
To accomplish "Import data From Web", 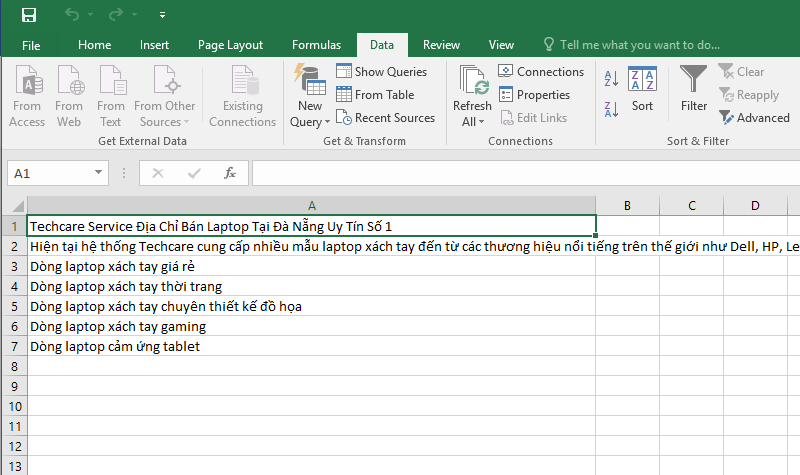I will click(x=69, y=96).
